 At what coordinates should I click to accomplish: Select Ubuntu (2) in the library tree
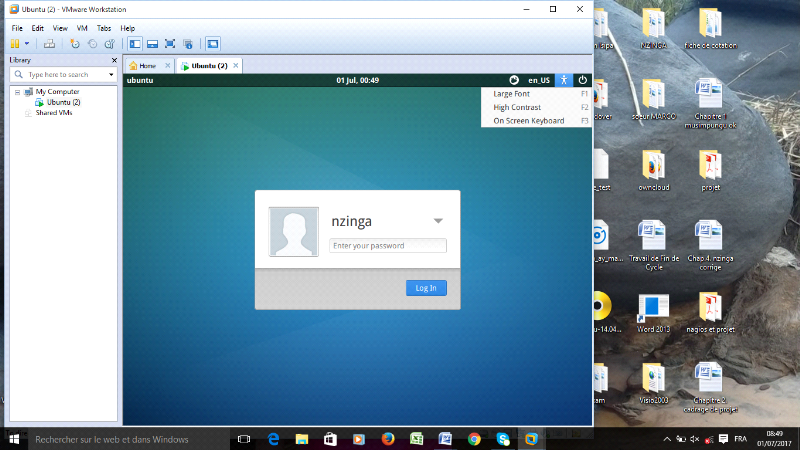pyautogui.click(x=63, y=102)
